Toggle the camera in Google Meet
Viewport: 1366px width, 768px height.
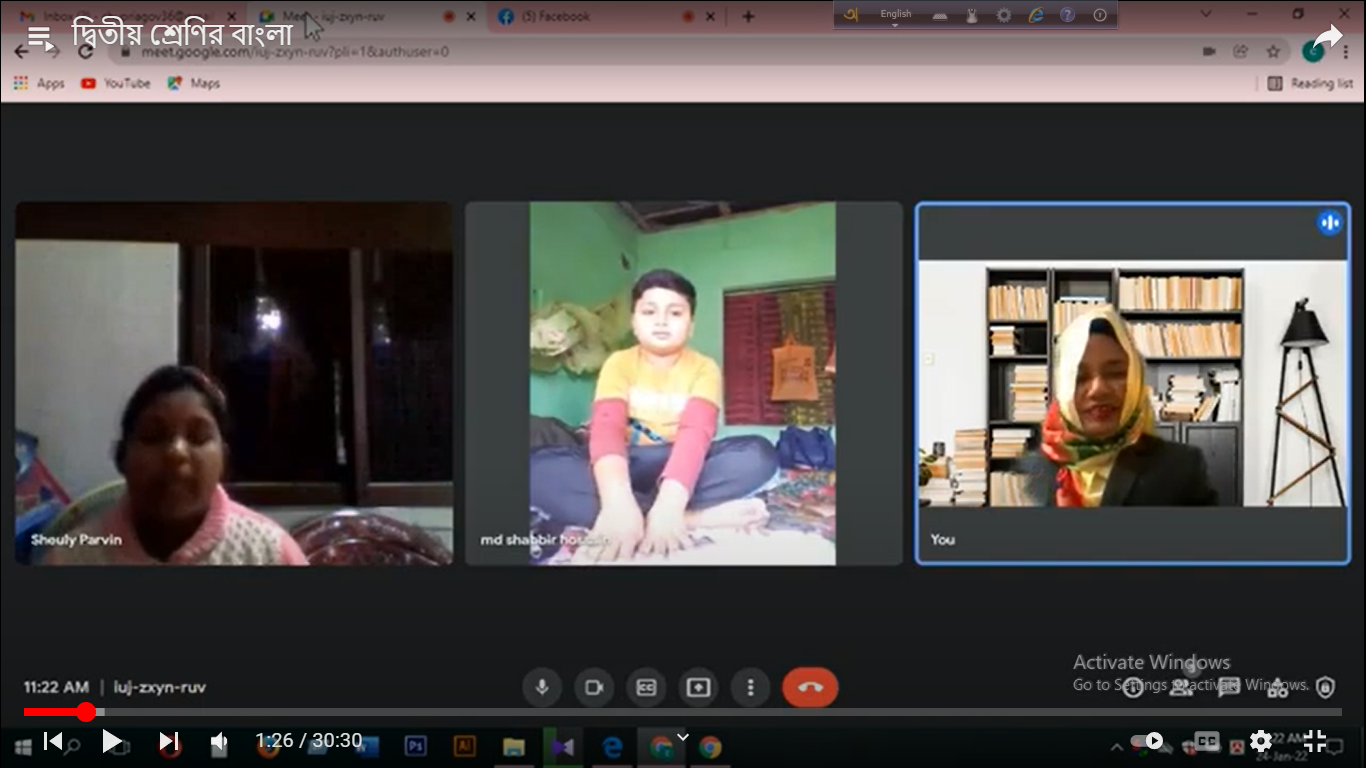(594, 687)
